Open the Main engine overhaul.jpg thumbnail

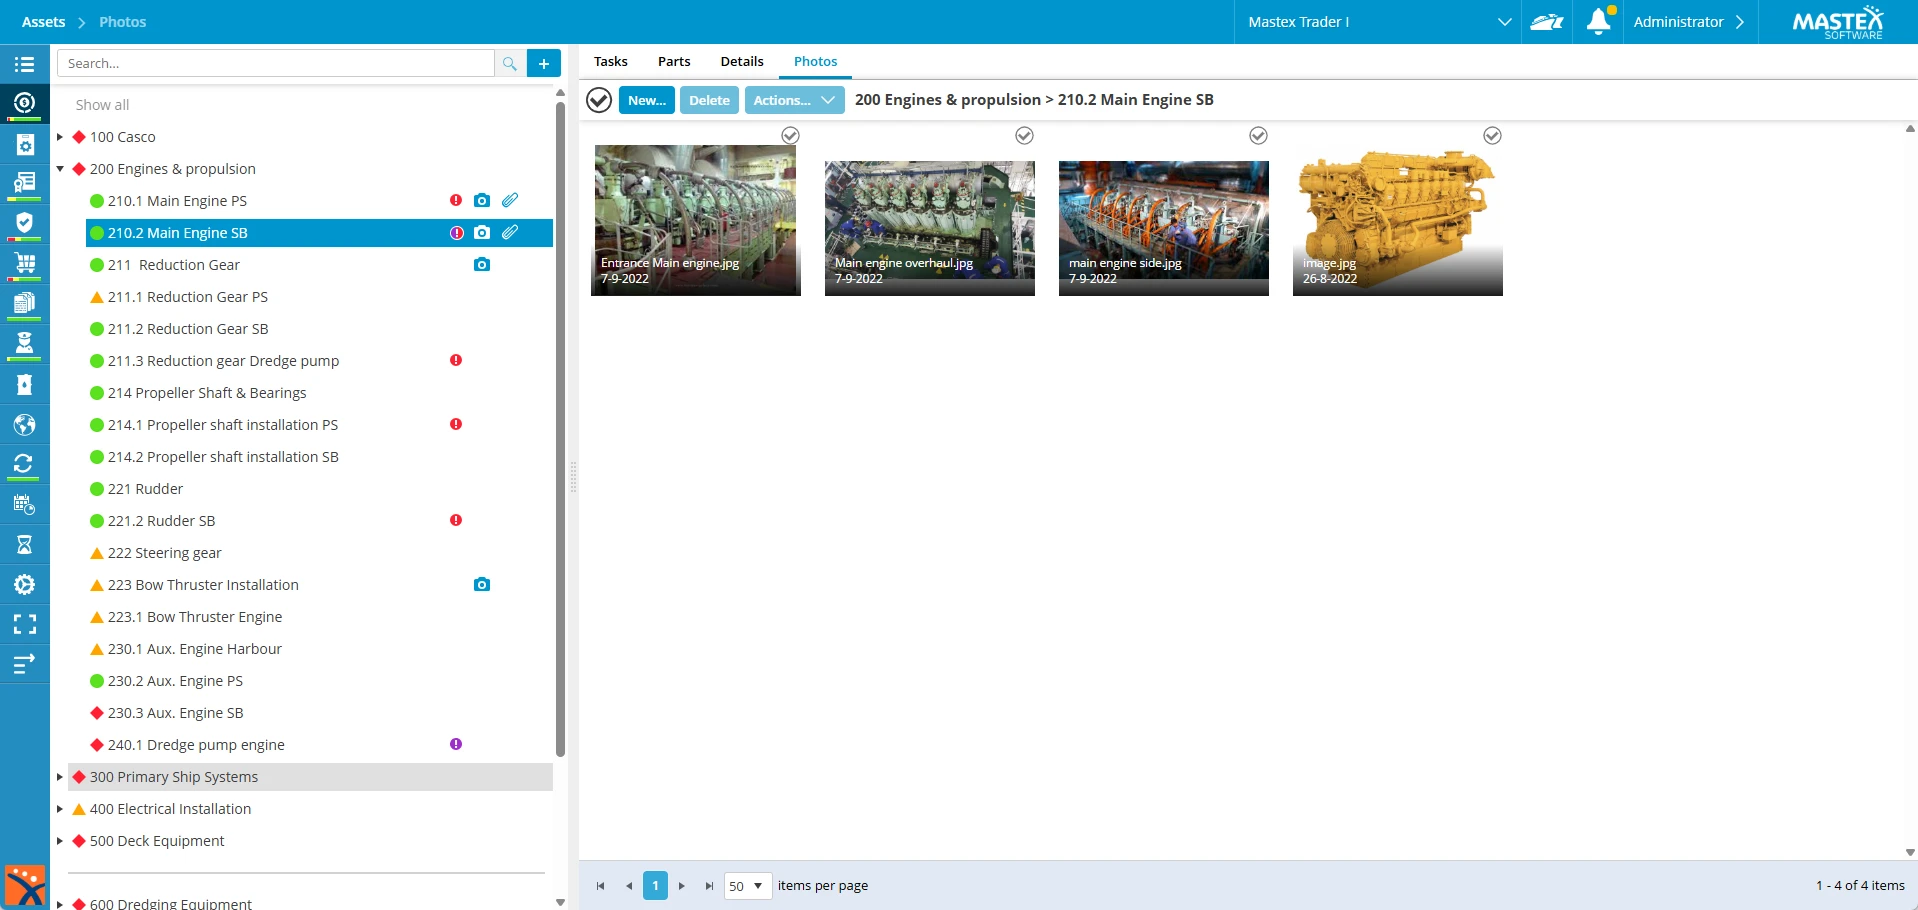point(929,220)
